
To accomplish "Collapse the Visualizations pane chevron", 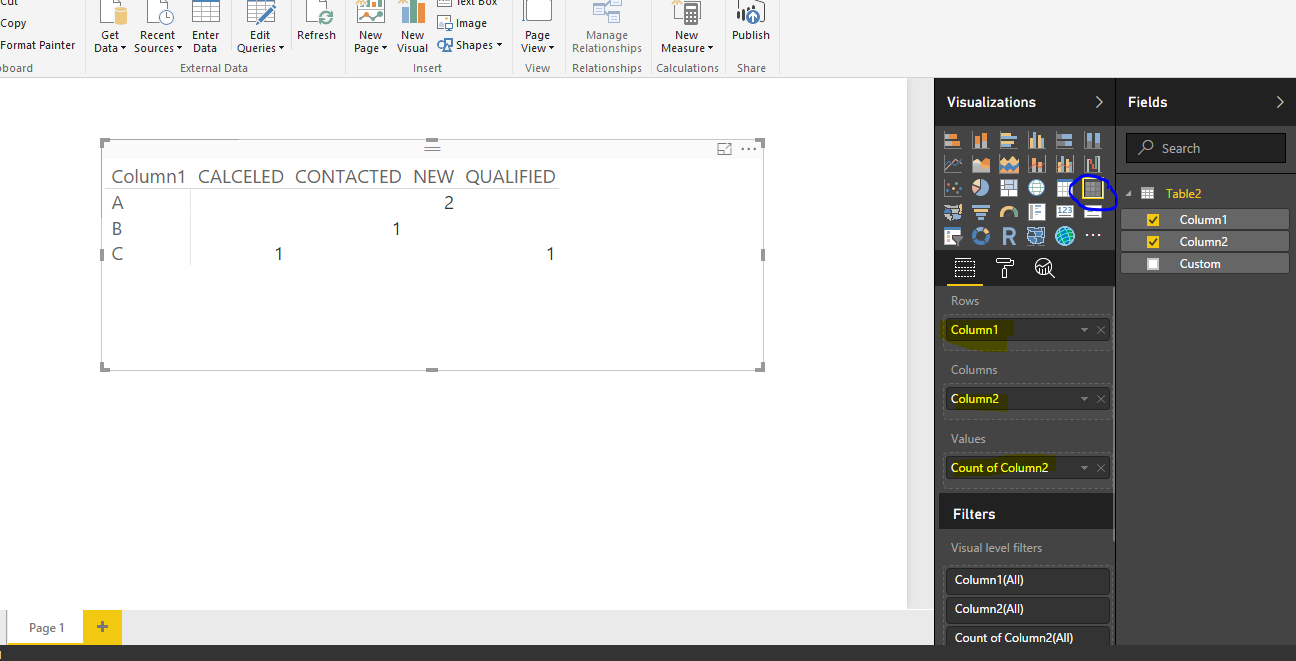I will pyautogui.click(x=1099, y=102).
